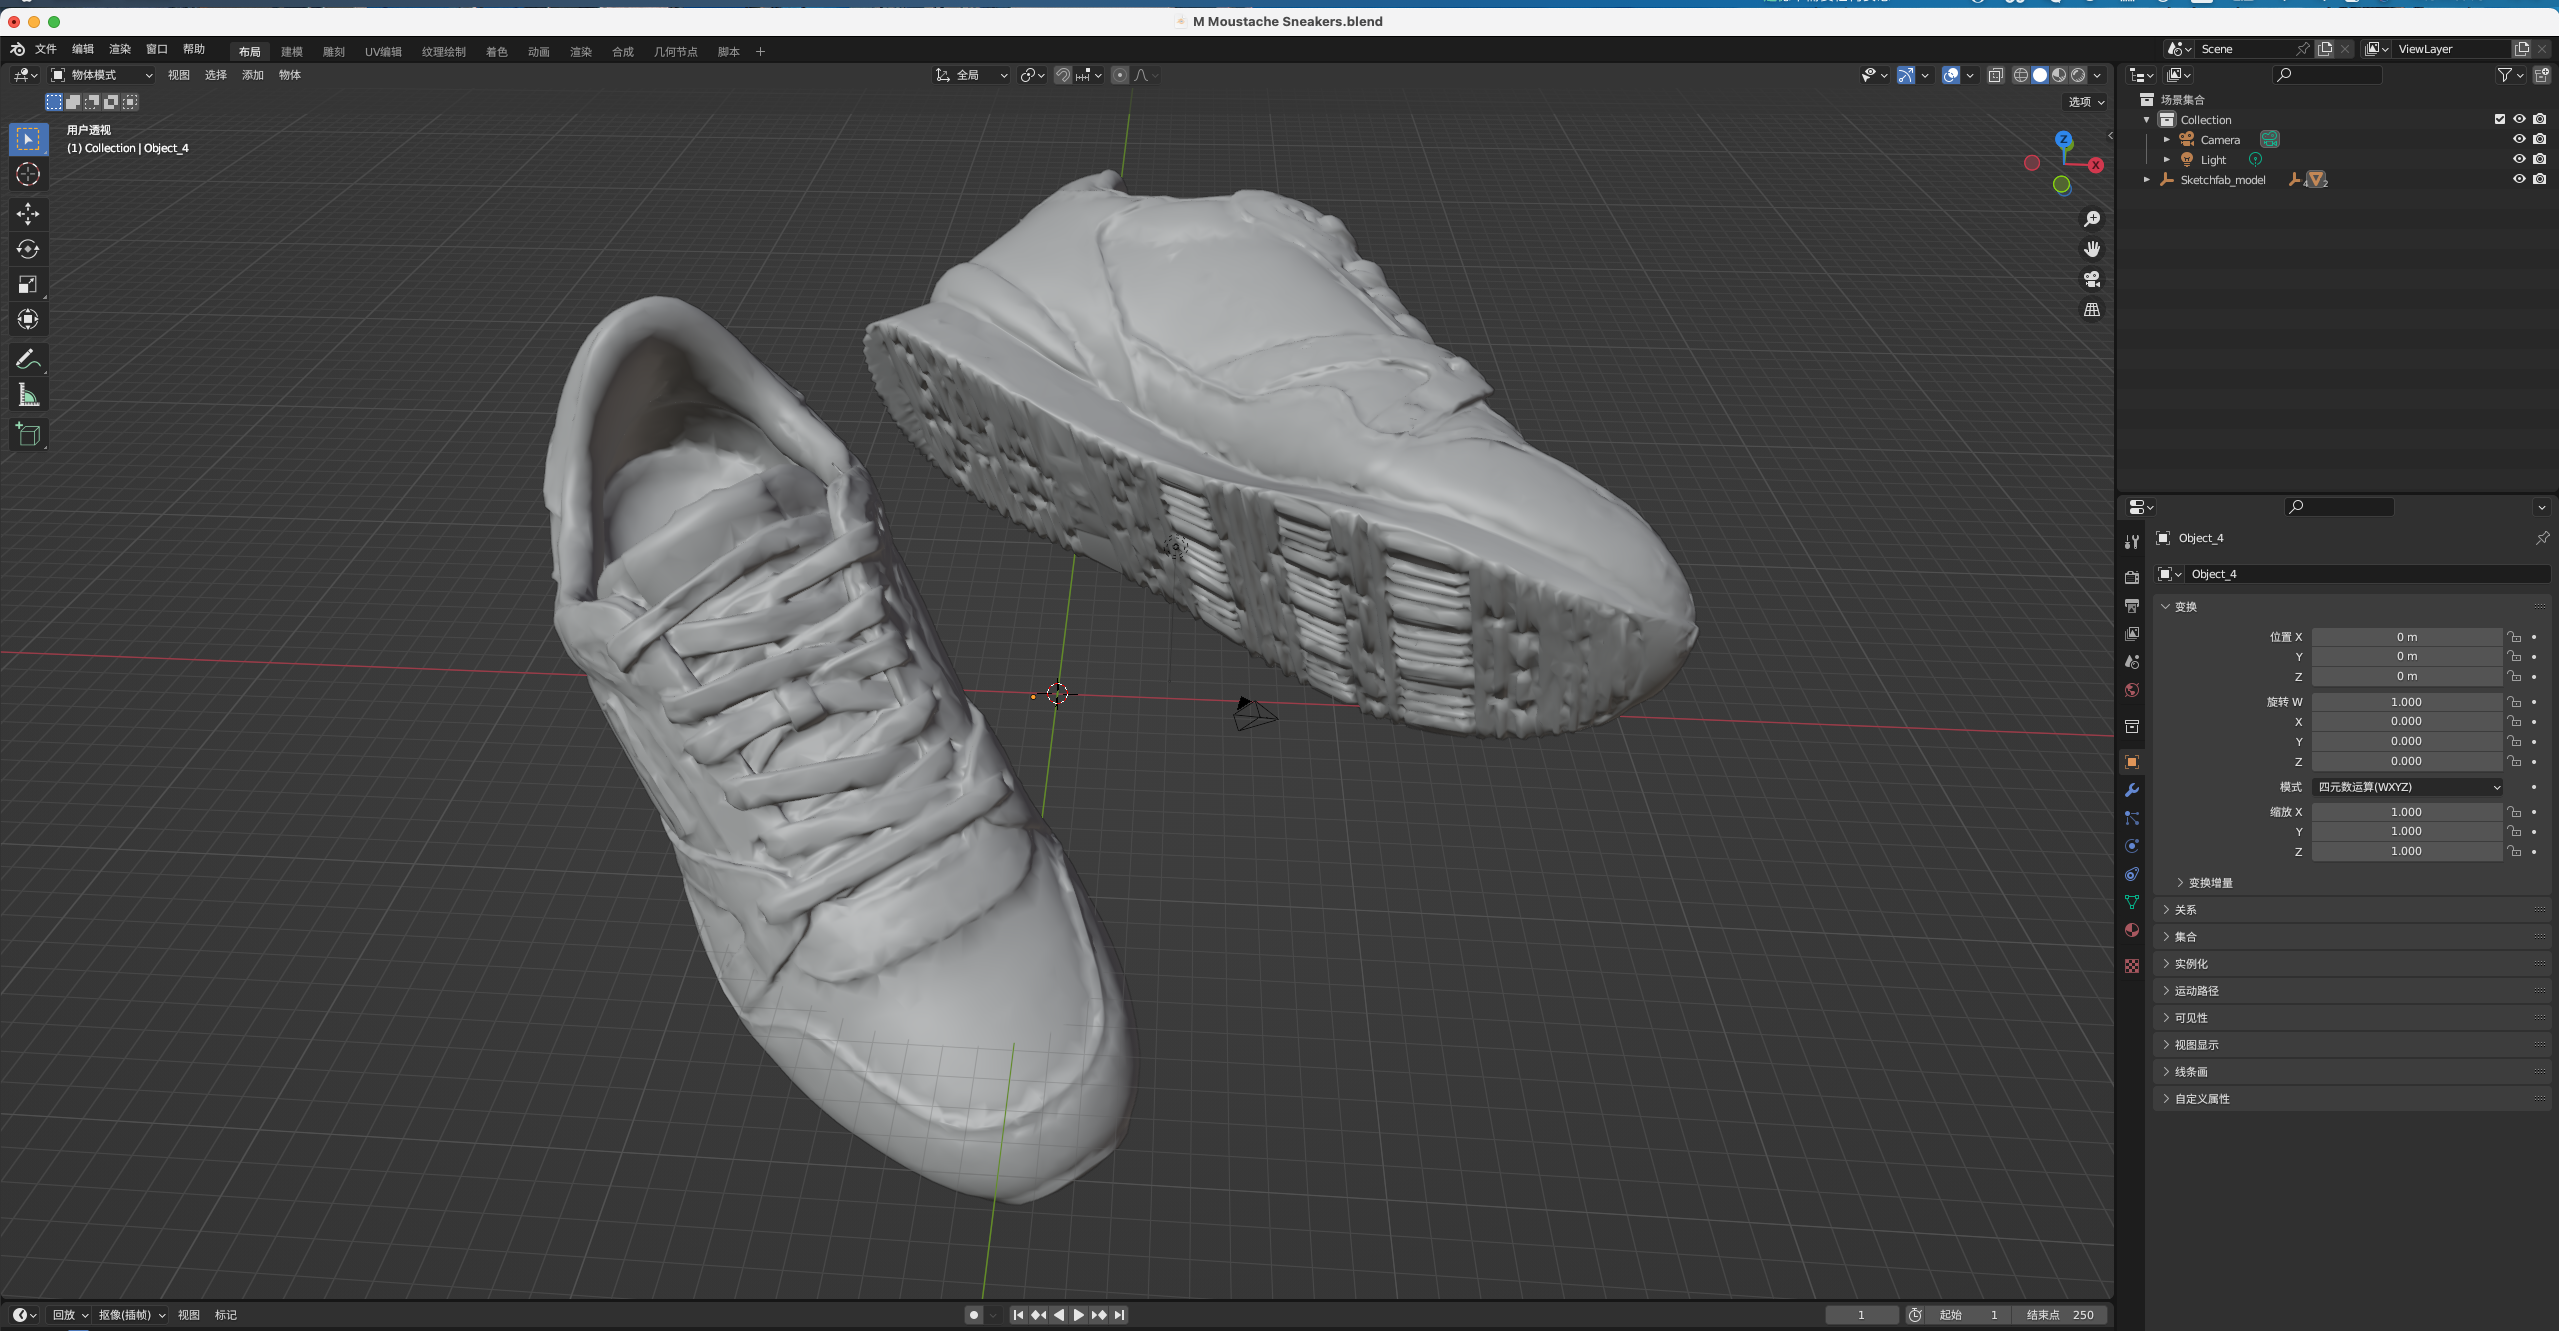Screen dimensions: 2559x1331
Task: Toggle camera view in viewport
Action: [x=2091, y=279]
